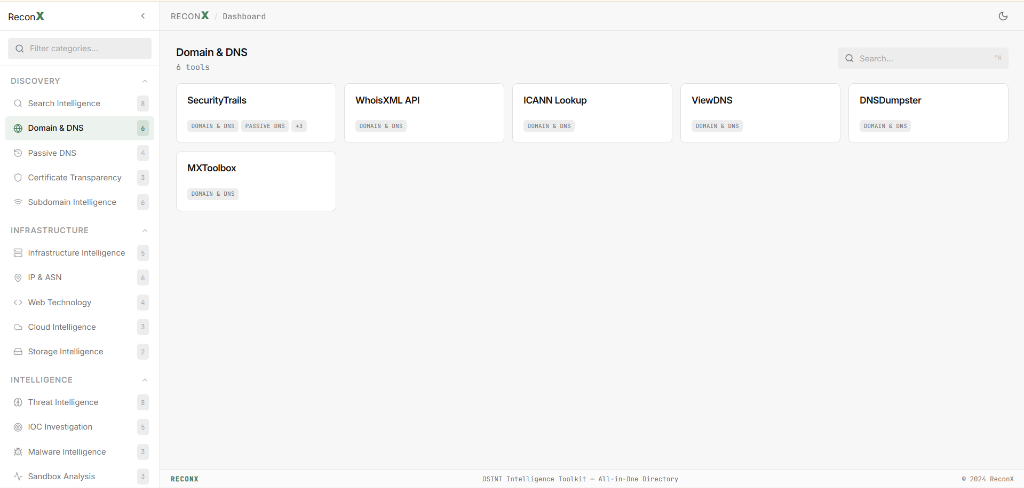Click the Storage Intelligence drive icon
1024x488 pixels.
point(18,351)
